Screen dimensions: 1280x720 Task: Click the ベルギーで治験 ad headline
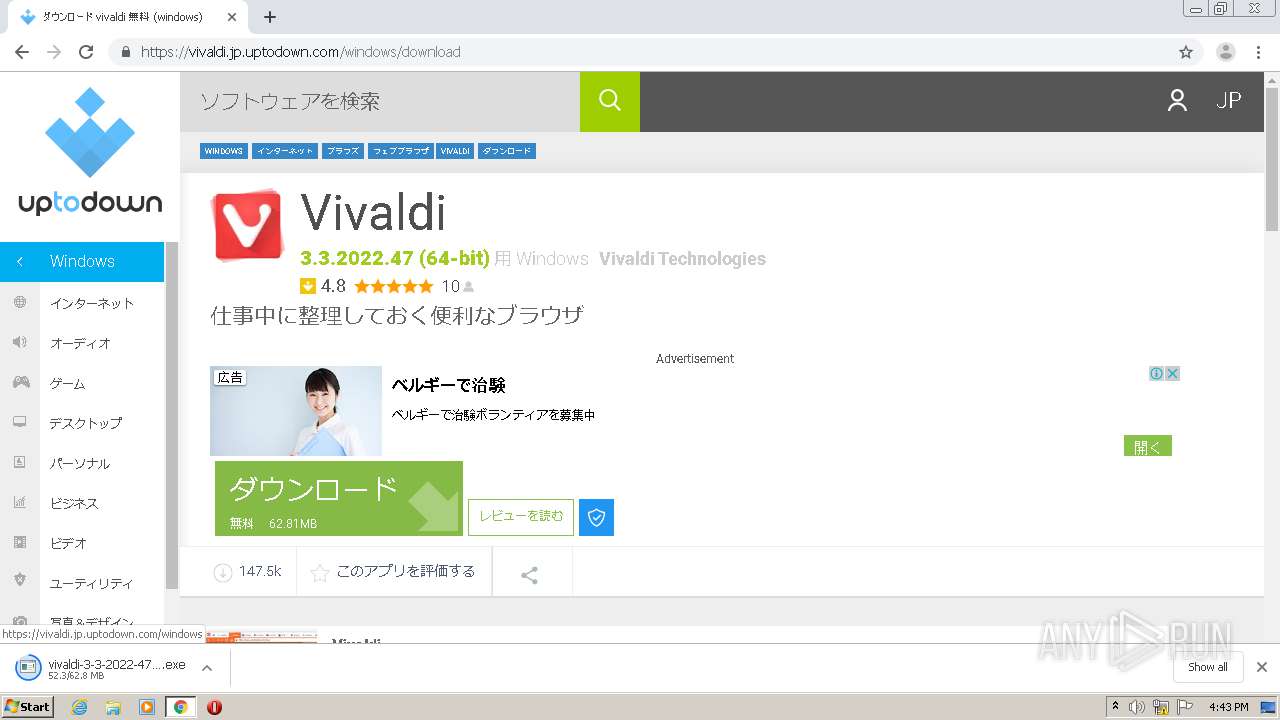click(448, 386)
